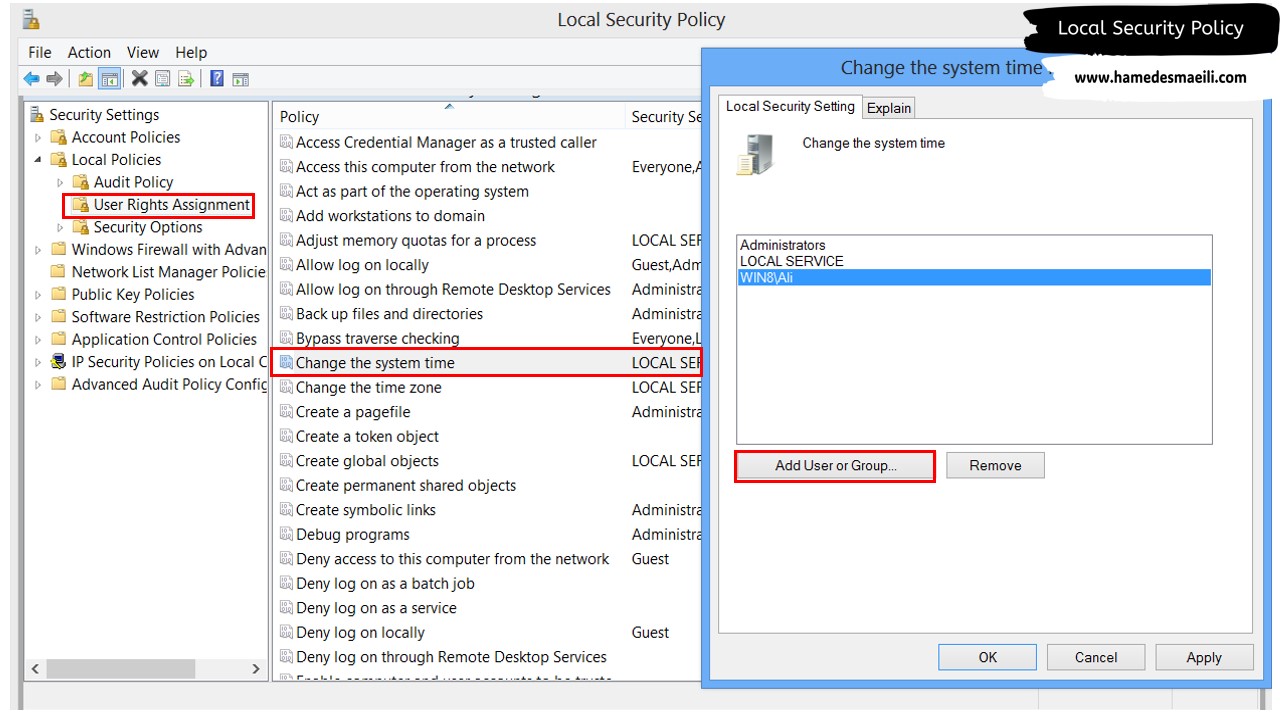Click the server icon in the dialog
The image size is (1280, 720).
[754, 156]
